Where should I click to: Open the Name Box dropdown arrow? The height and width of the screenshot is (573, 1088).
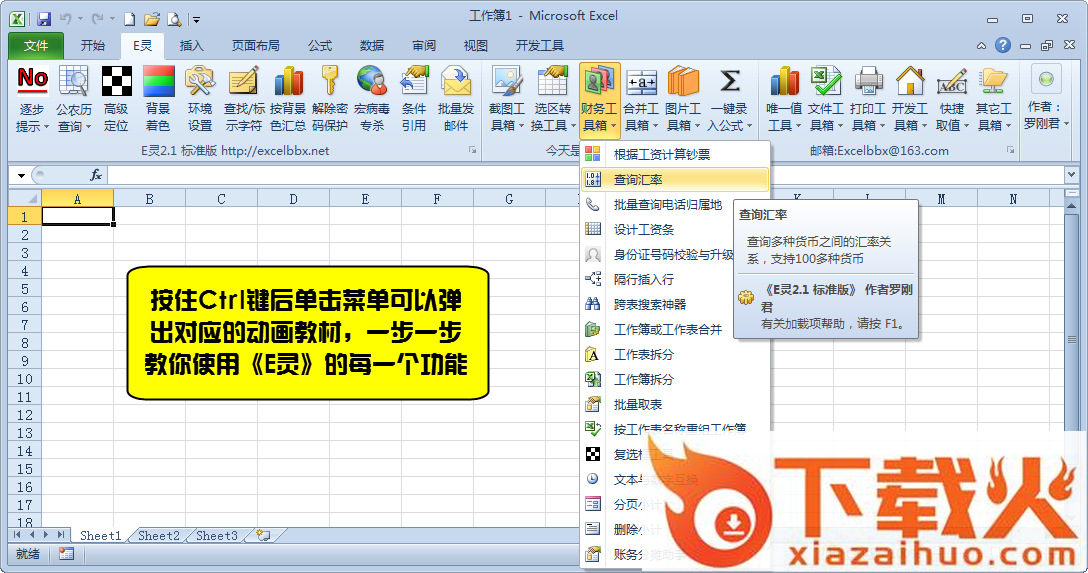[22, 176]
